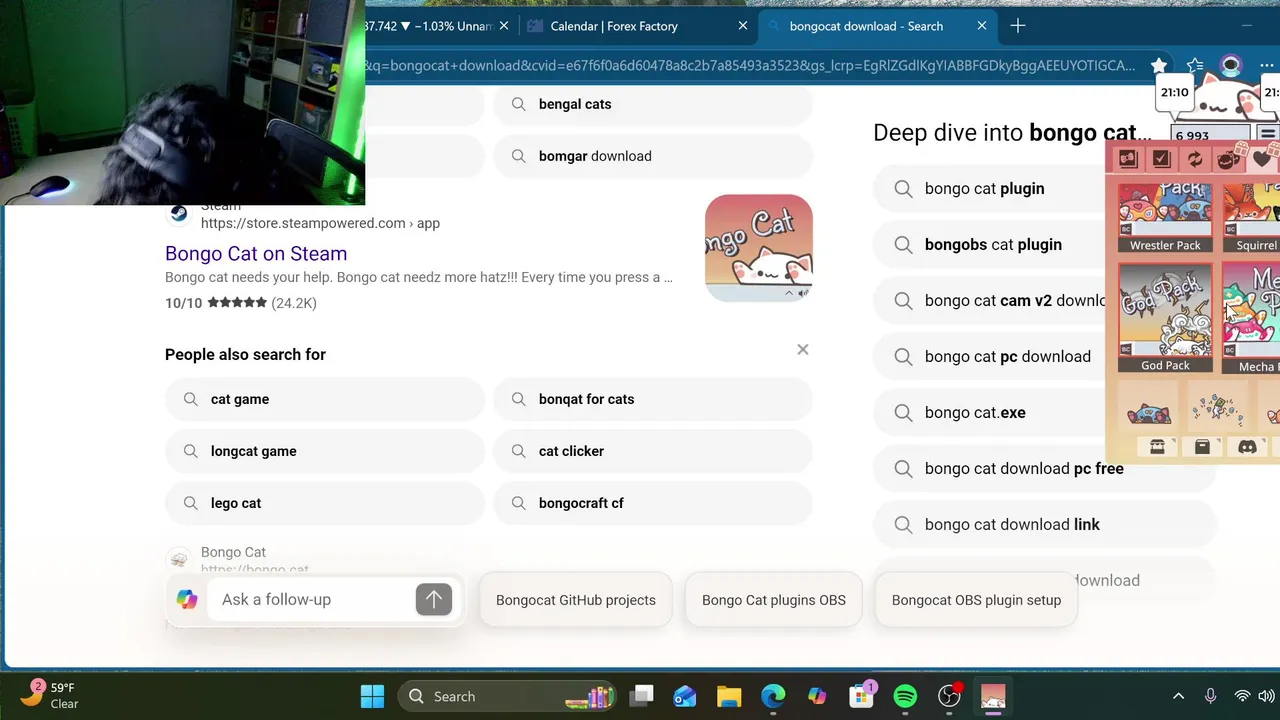
Task: Select the God Pack item
Action: click(1165, 318)
